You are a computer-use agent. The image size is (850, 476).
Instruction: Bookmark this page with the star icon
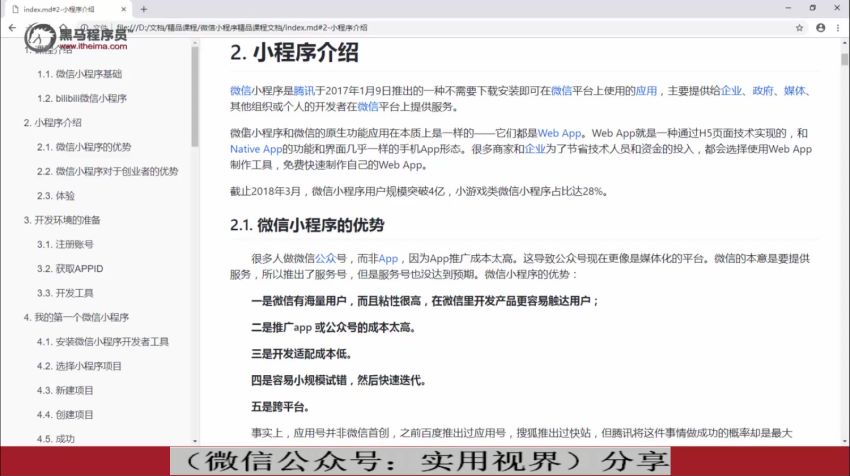[799, 28]
